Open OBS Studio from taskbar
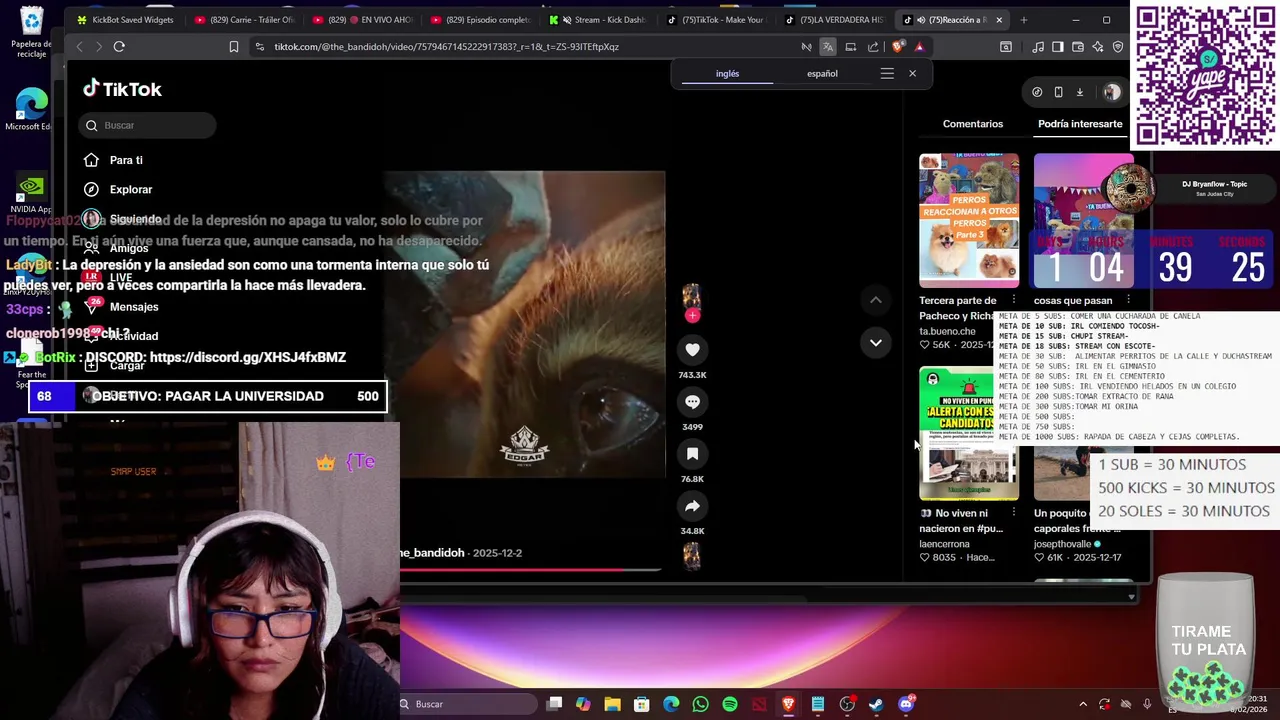1280x720 pixels. [847, 704]
